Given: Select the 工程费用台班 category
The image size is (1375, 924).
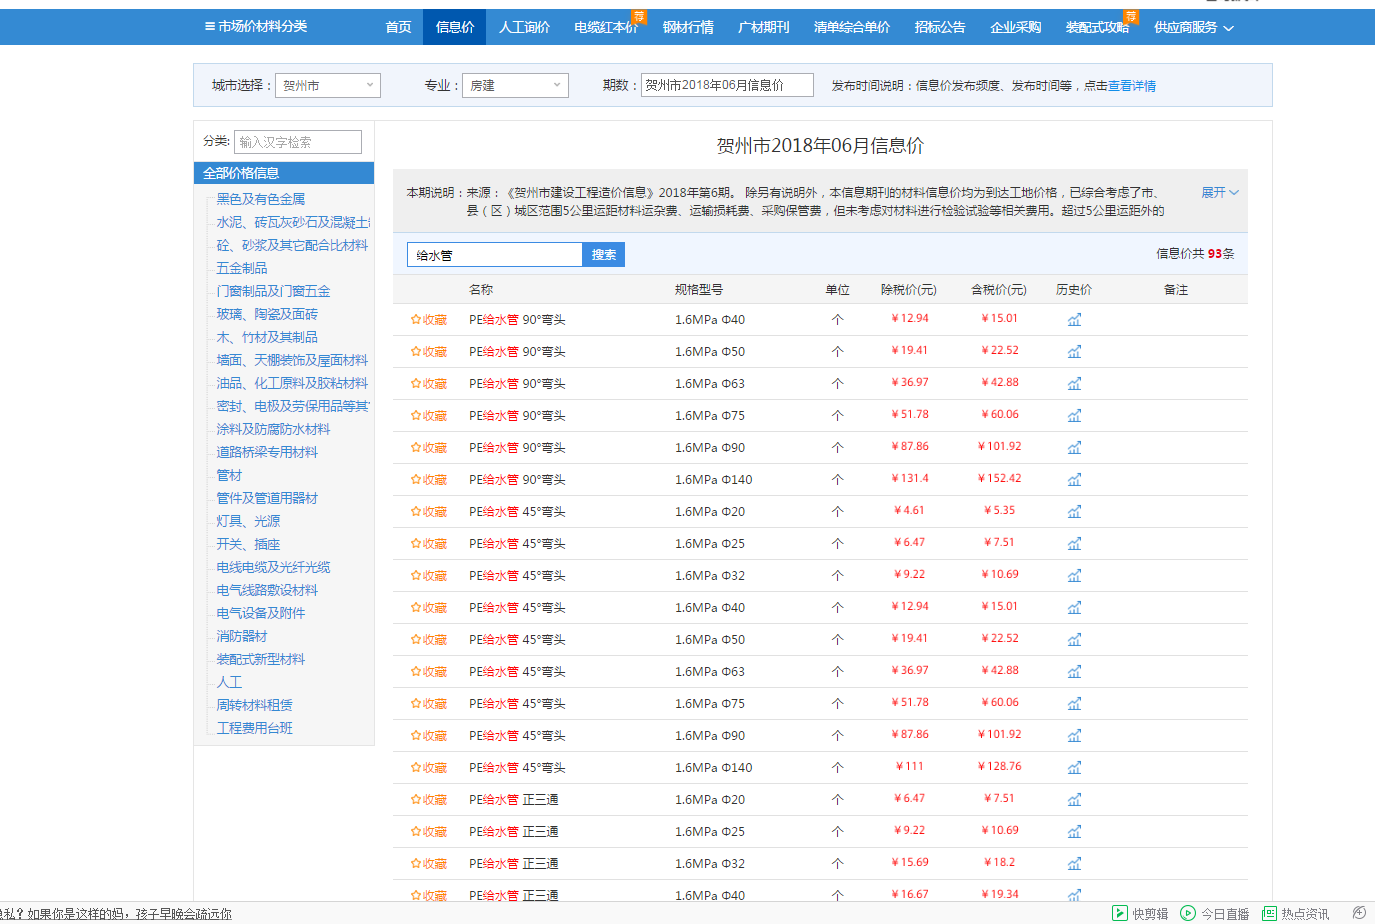Looking at the screenshot, I should pyautogui.click(x=255, y=728).
